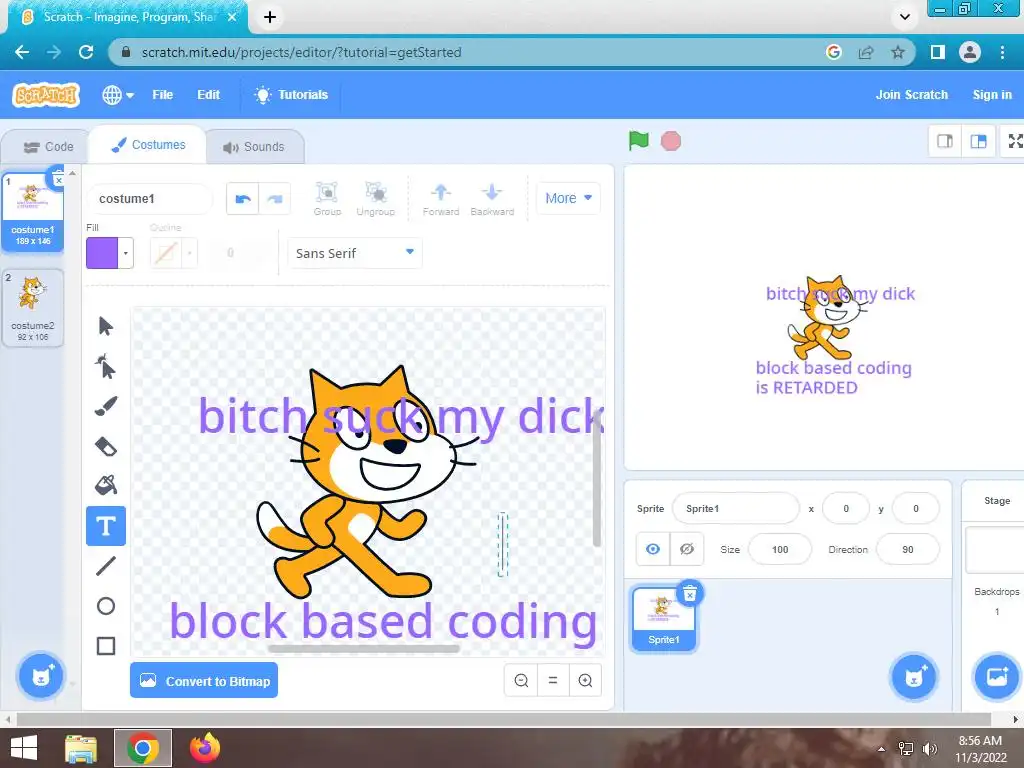Move selection Backward one layer
Screen dimensions: 1024x768
(492, 199)
